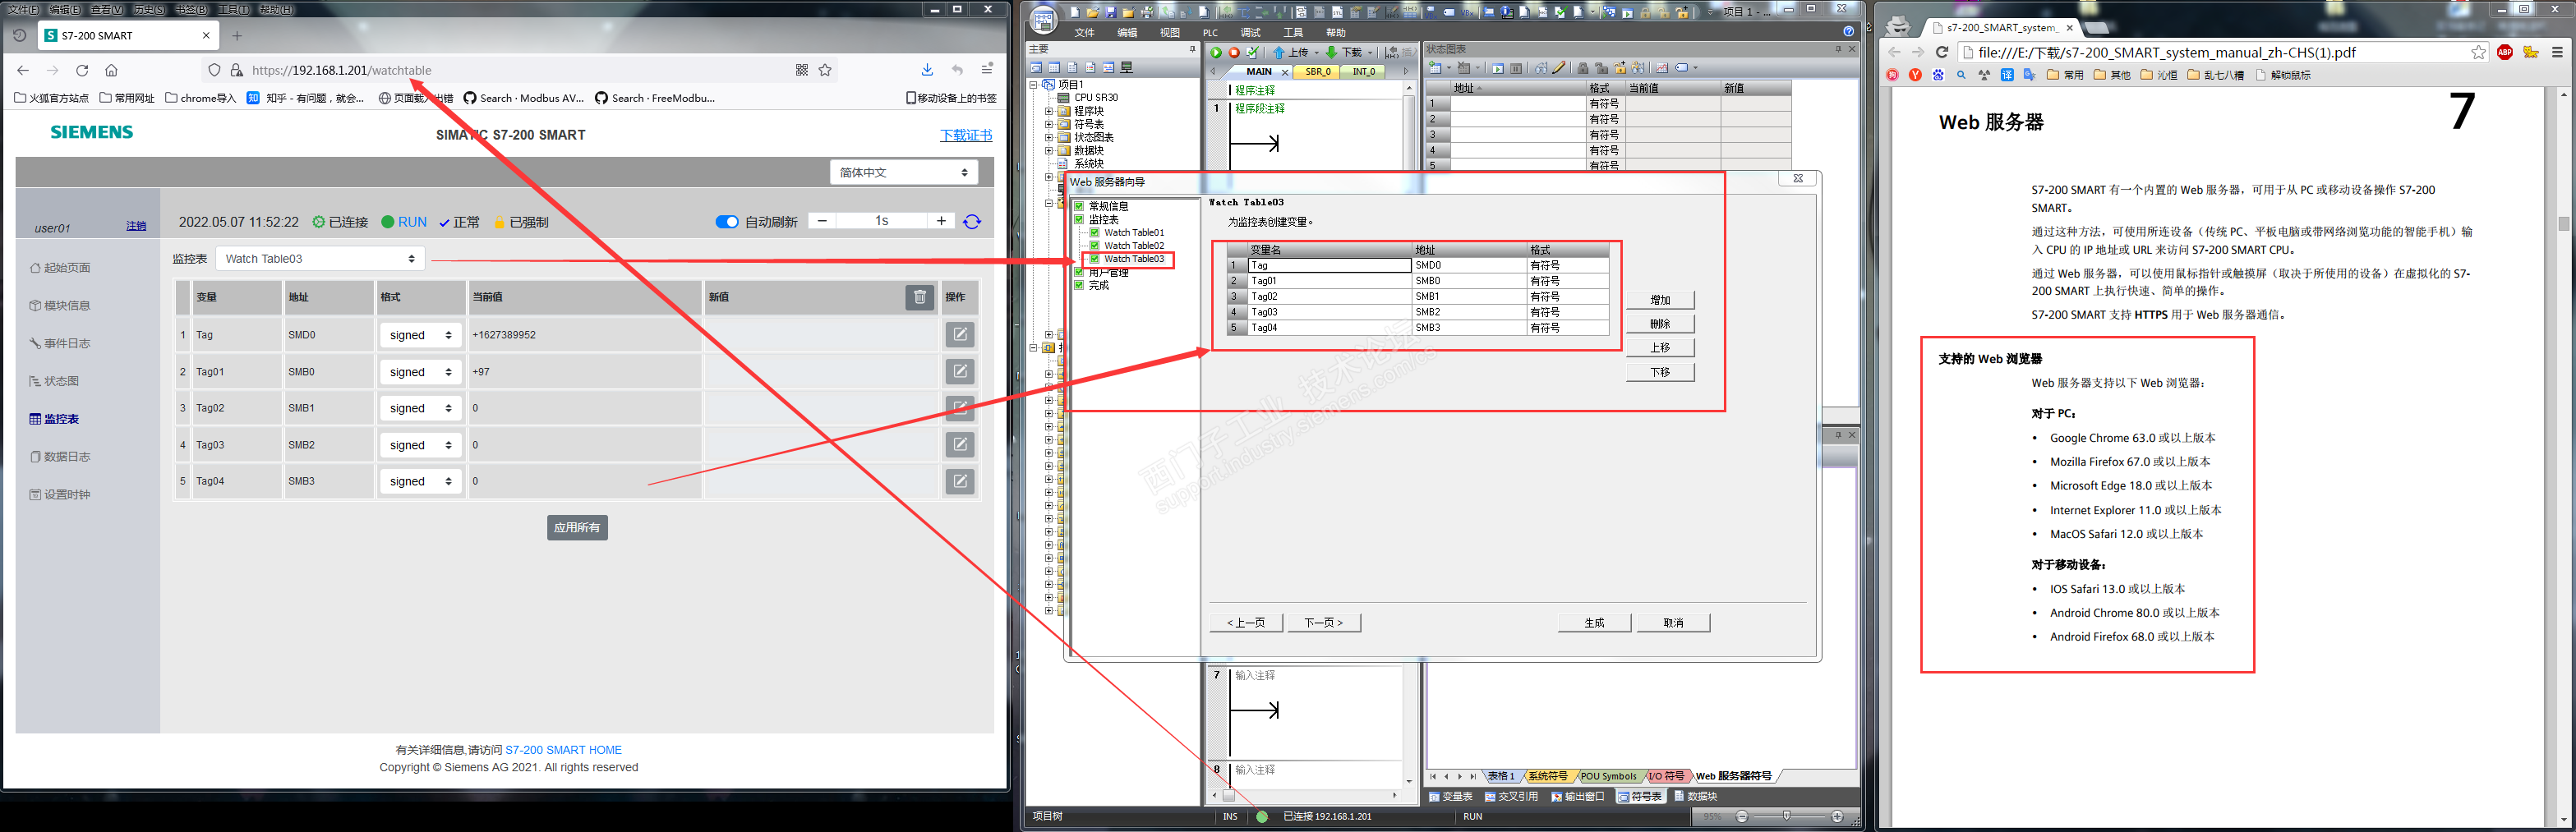
Task: Click the 应用所有 button
Action: pos(577,527)
